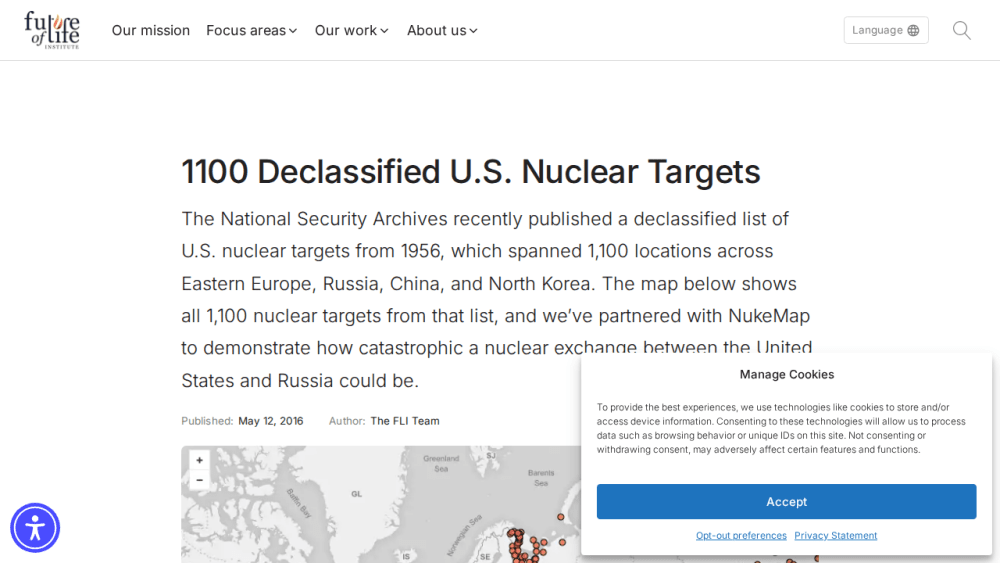Open the Language selector
This screenshot has height=563, width=1000.
(886, 30)
